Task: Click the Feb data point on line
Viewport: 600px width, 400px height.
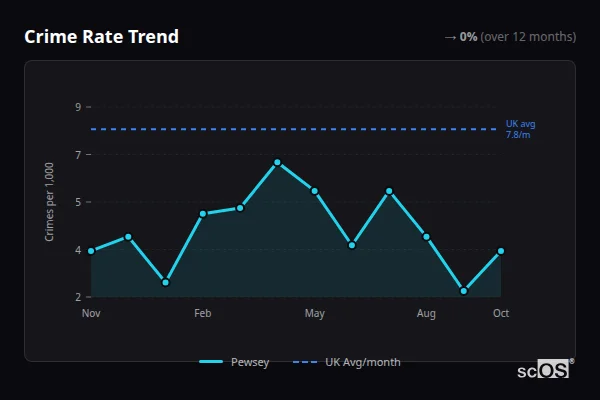Action: point(203,214)
